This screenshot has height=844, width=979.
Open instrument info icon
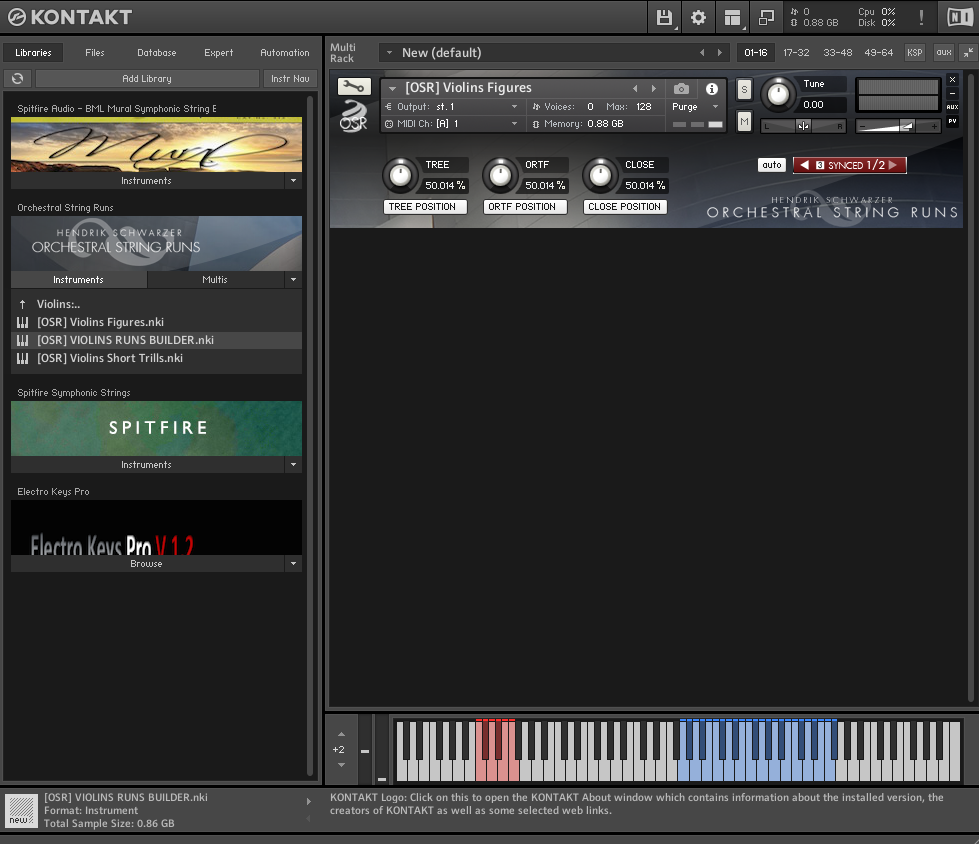click(x=711, y=89)
